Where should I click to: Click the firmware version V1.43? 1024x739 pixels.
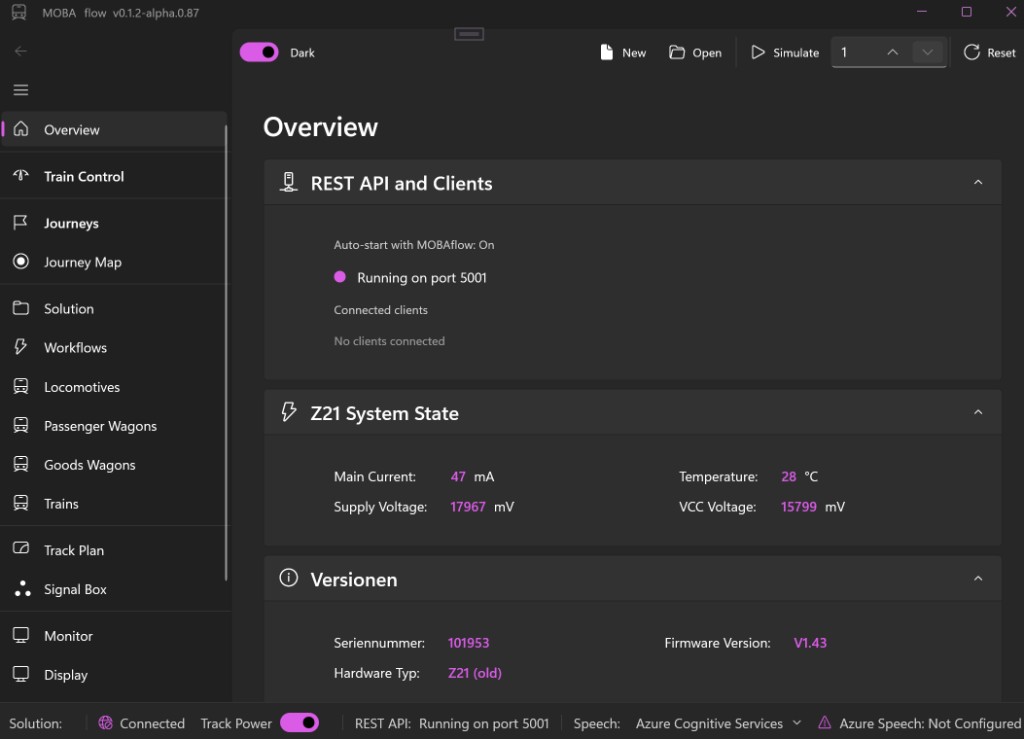coord(810,643)
